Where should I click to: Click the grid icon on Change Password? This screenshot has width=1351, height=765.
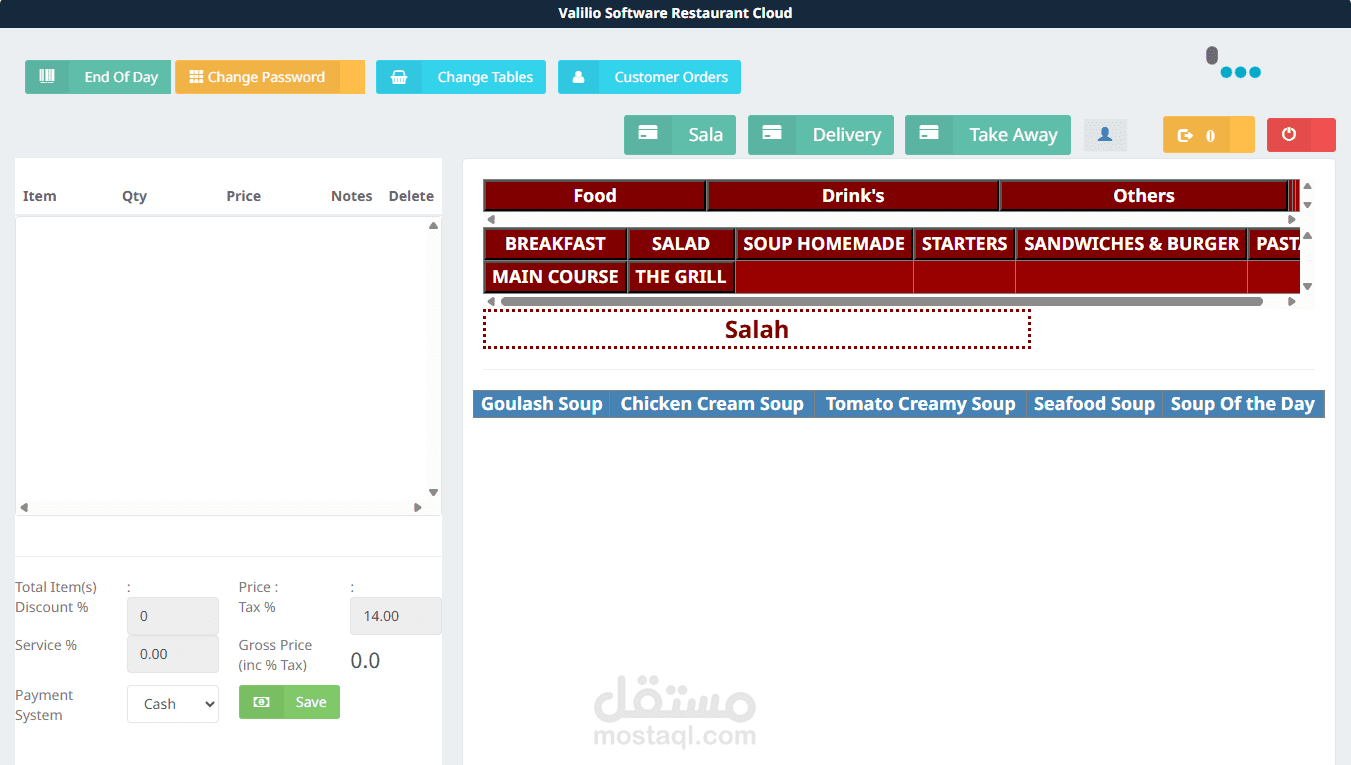[198, 76]
